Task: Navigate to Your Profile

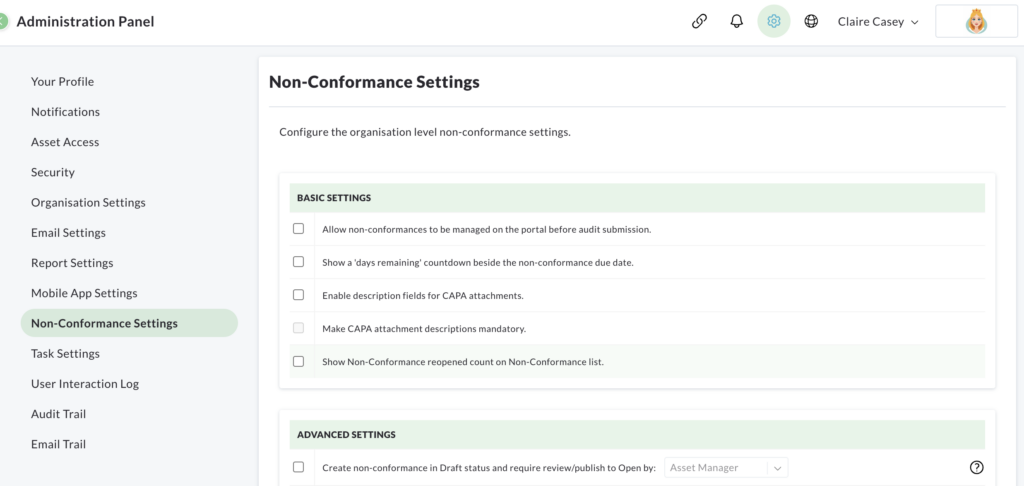Action: tap(62, 82)
